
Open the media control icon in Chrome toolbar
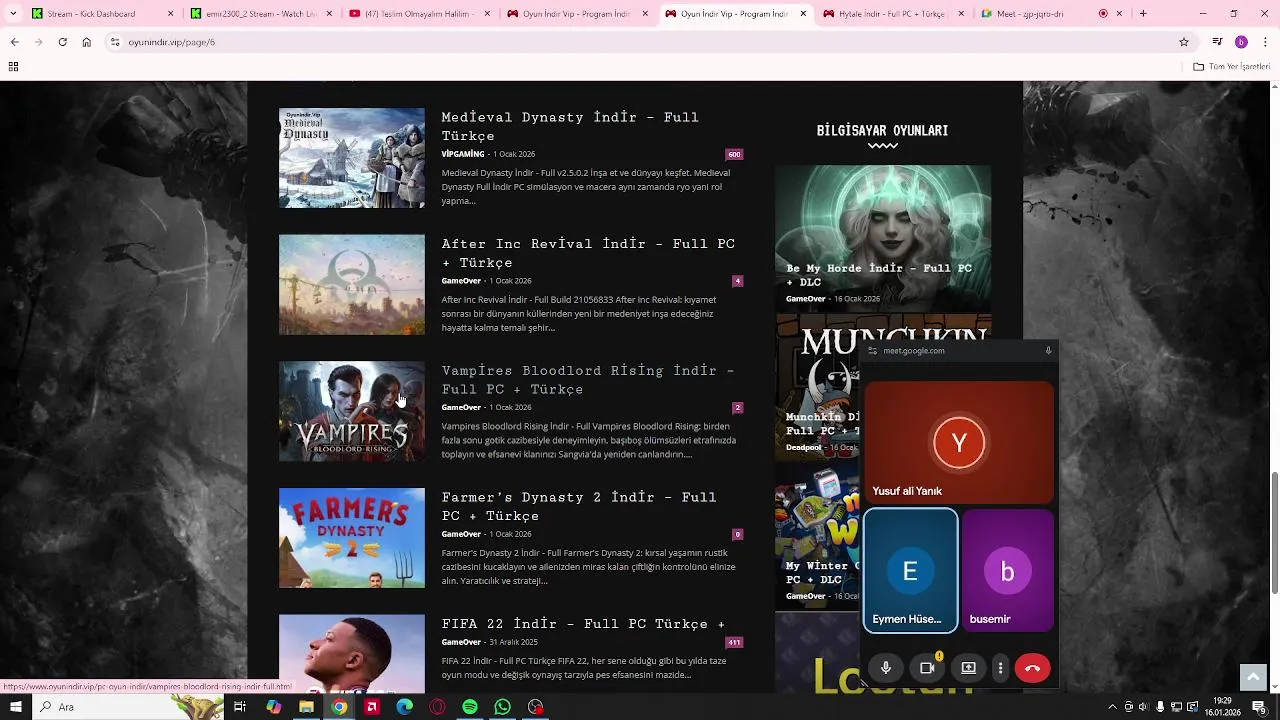[1217, 42]
